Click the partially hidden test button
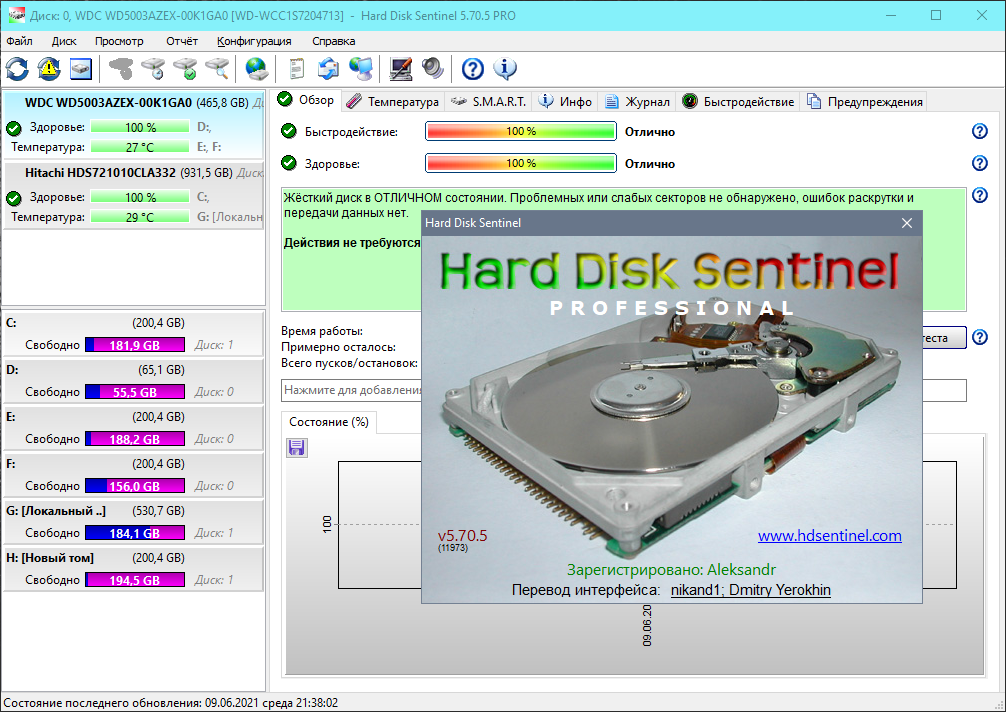The height and width of the screenshot is (712, 1006). pos(944,337)
